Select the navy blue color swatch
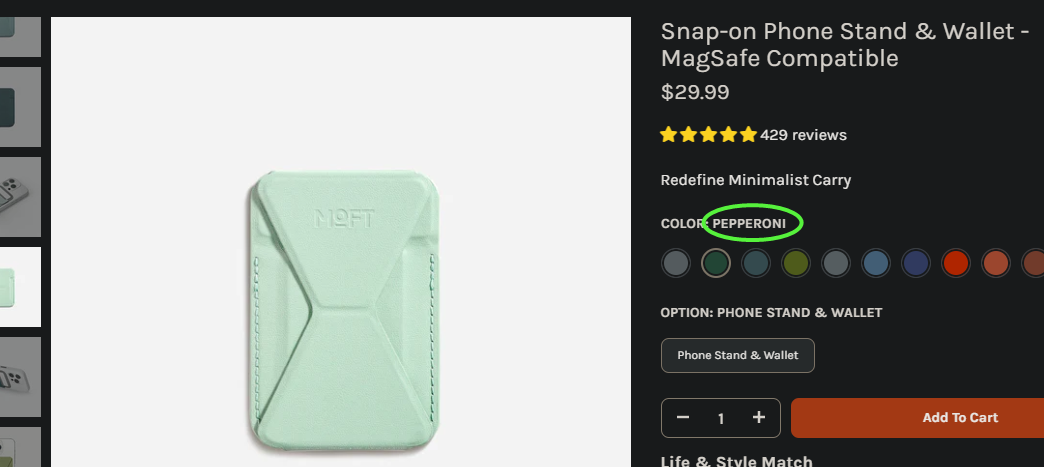1044x467 pixels. coord(915,263)
